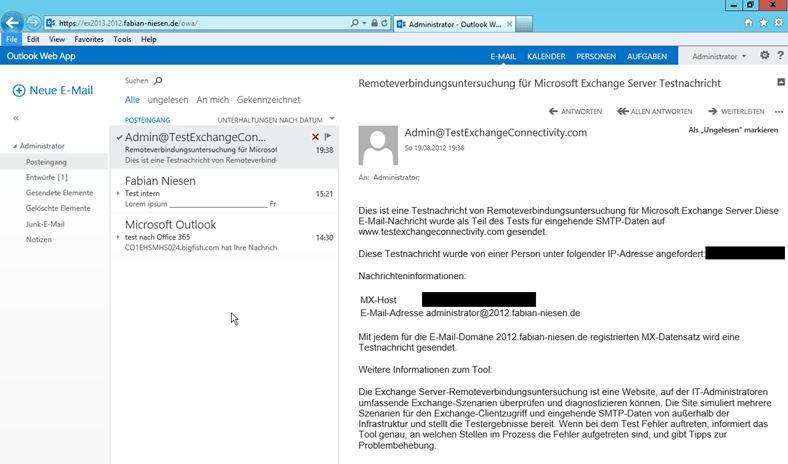This screenshot has width=788, height=464.
Task: Open the Tools menu
Action: (122, 39)
